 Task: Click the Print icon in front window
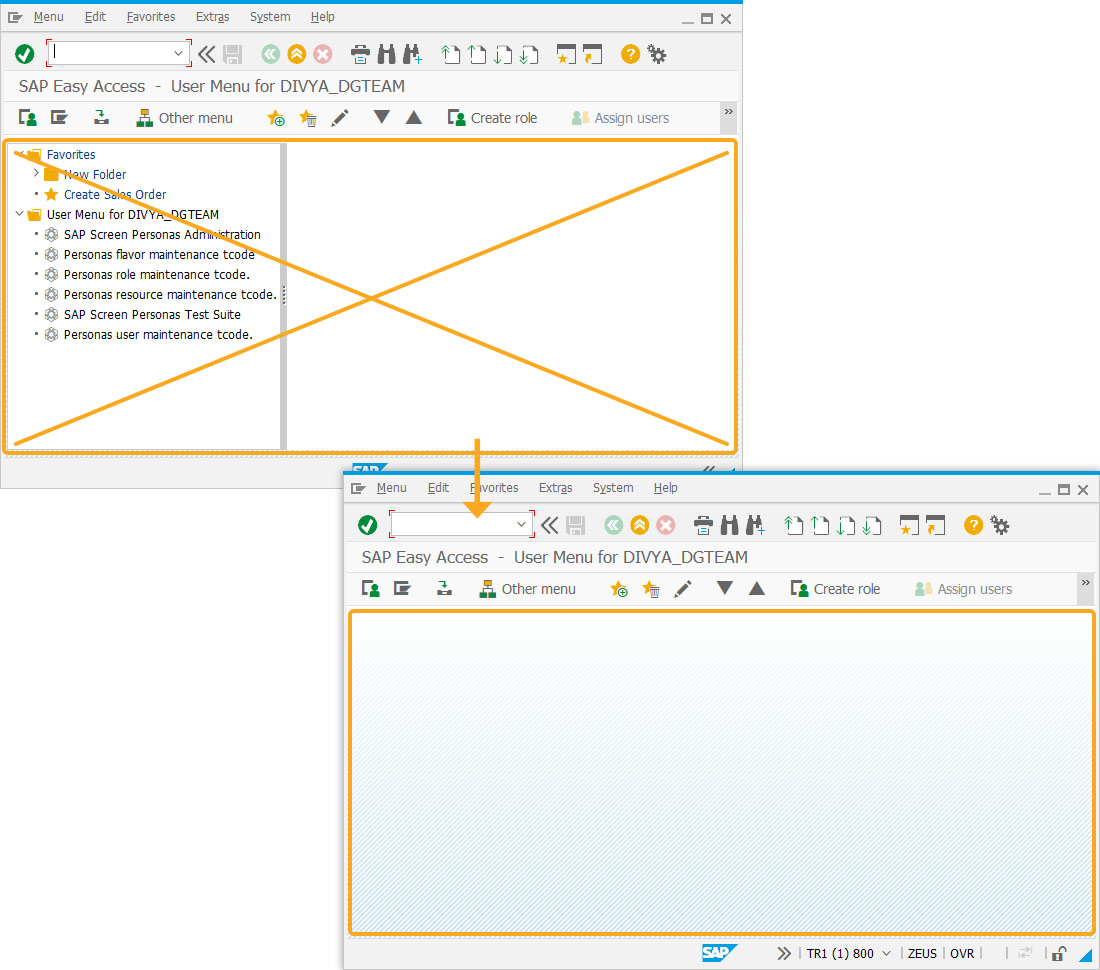coord(703,525)
